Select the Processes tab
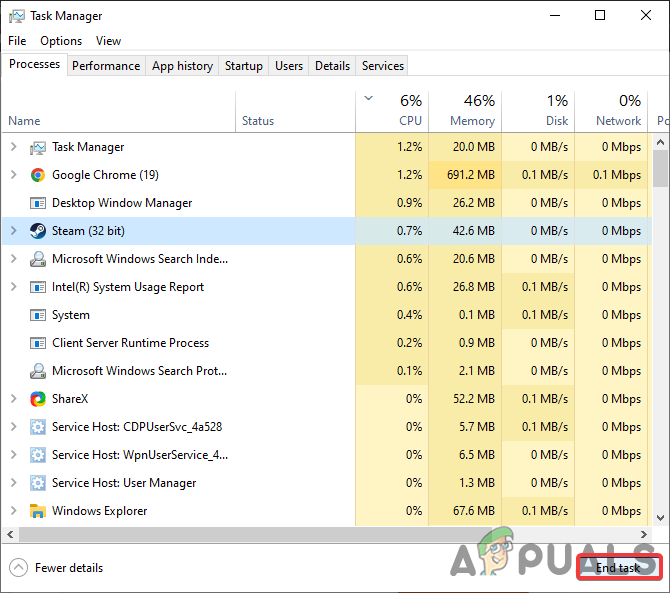The image size is (670, 593). tap(35, 64)
